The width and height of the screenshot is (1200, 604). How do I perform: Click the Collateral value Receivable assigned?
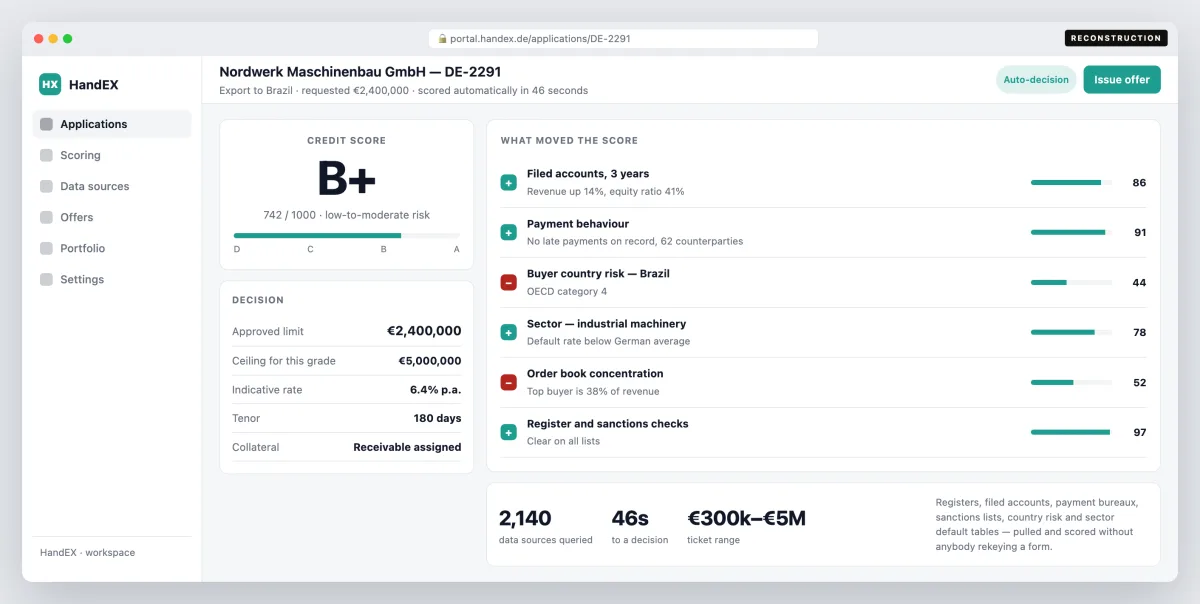tap(408, 448)
